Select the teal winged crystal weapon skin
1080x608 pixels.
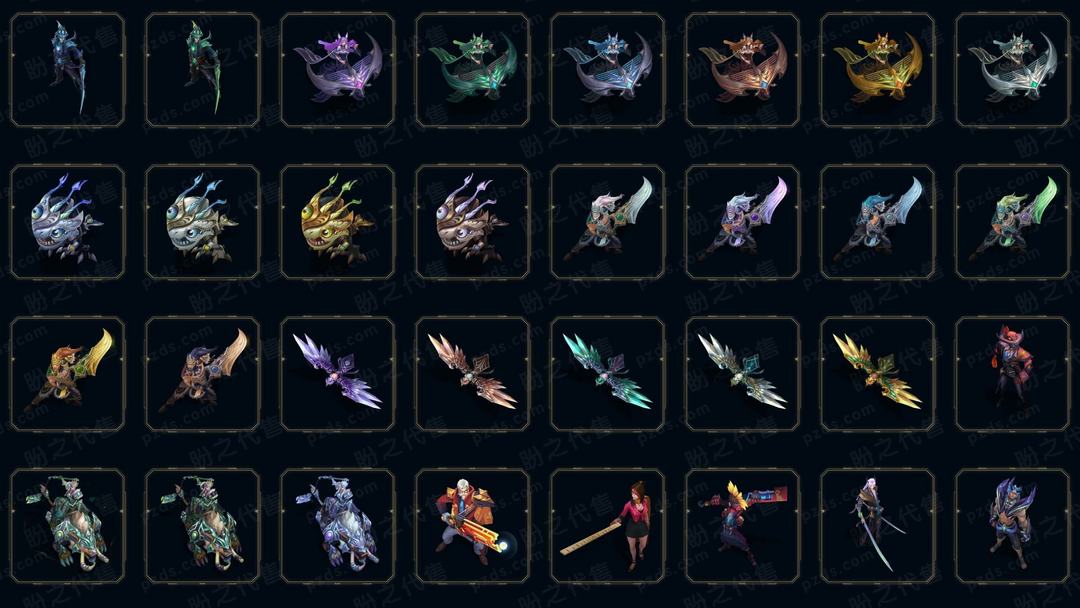click(608, 374)
